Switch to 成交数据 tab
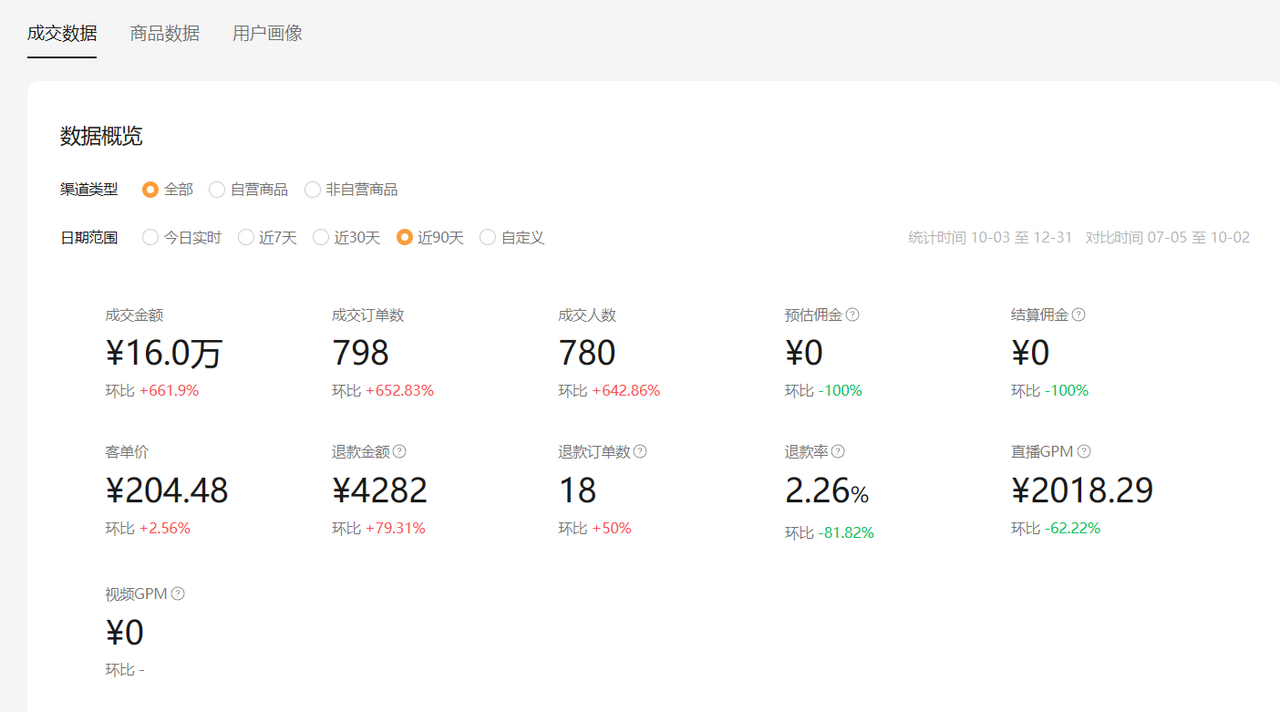This screenshot has height=712, width=1280. [x=62, y=33]
